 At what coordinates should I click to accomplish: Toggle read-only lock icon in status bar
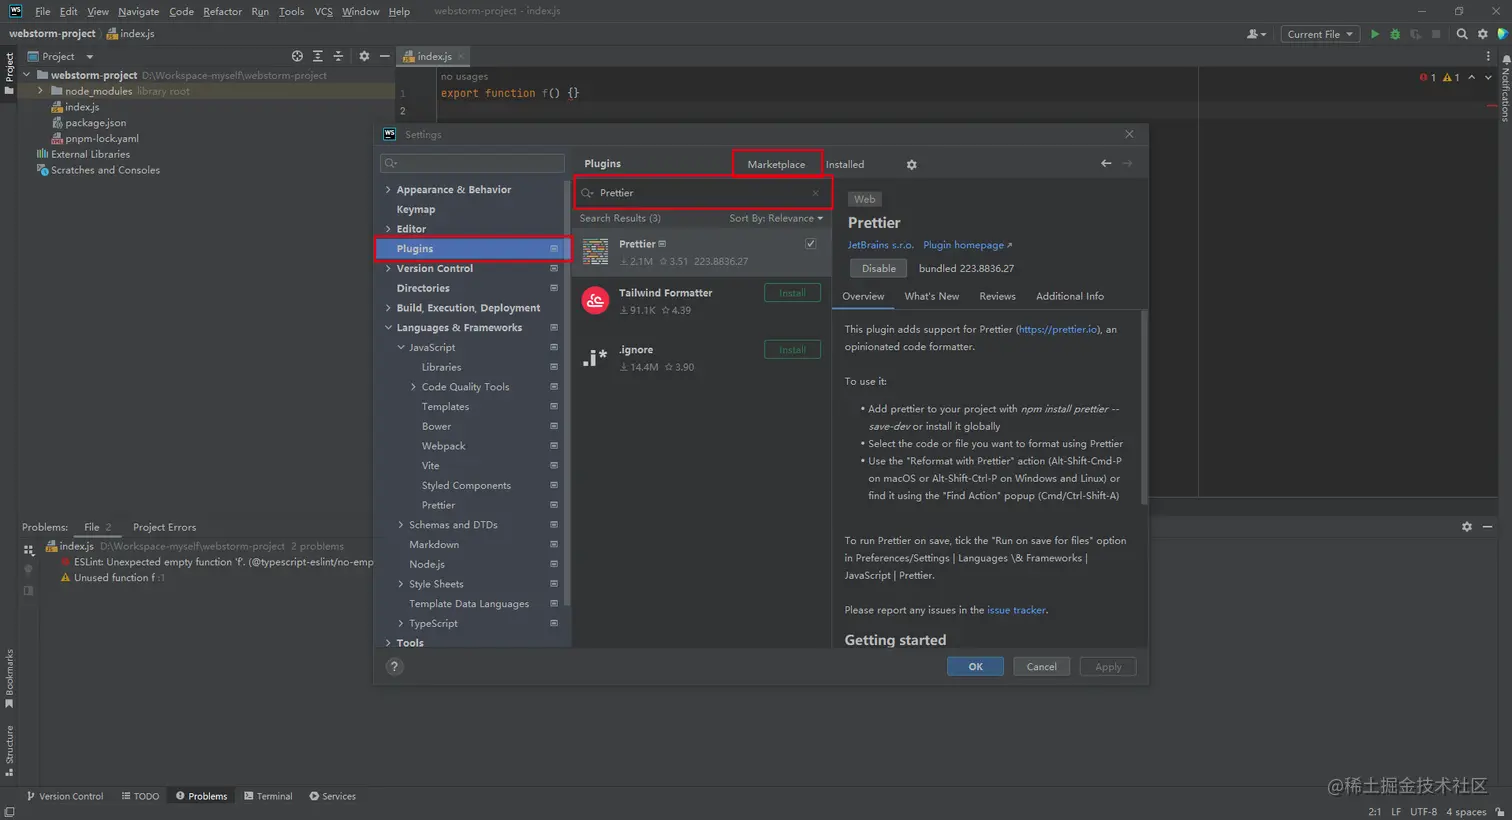1500,812
